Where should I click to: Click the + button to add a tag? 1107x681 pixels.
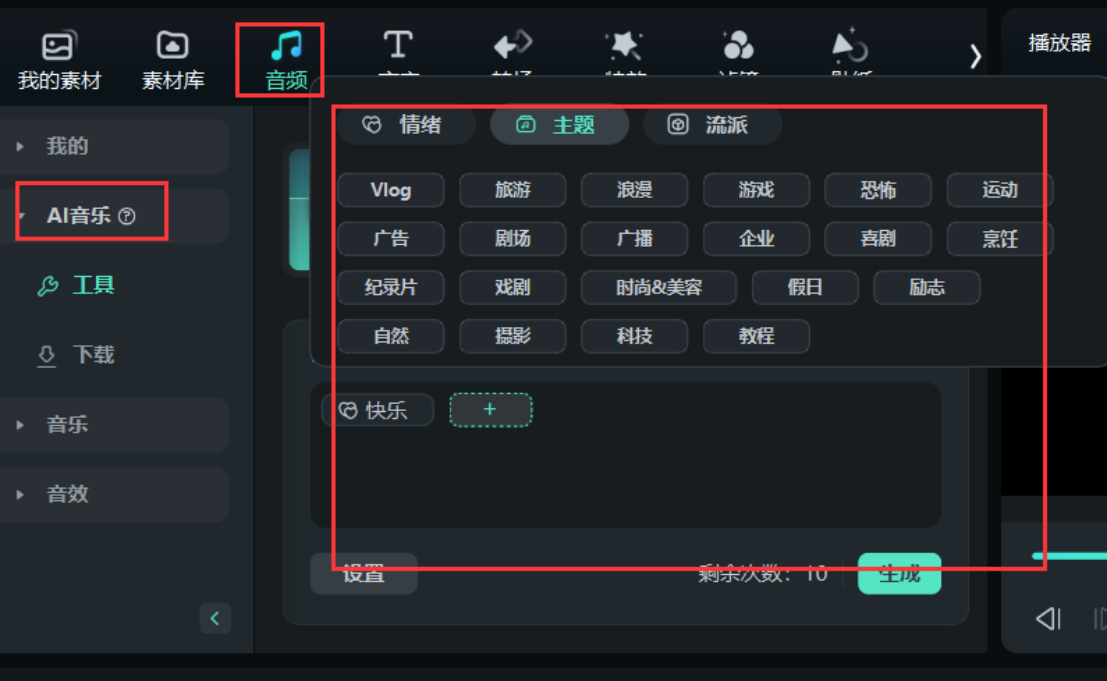tap(491, 410)
